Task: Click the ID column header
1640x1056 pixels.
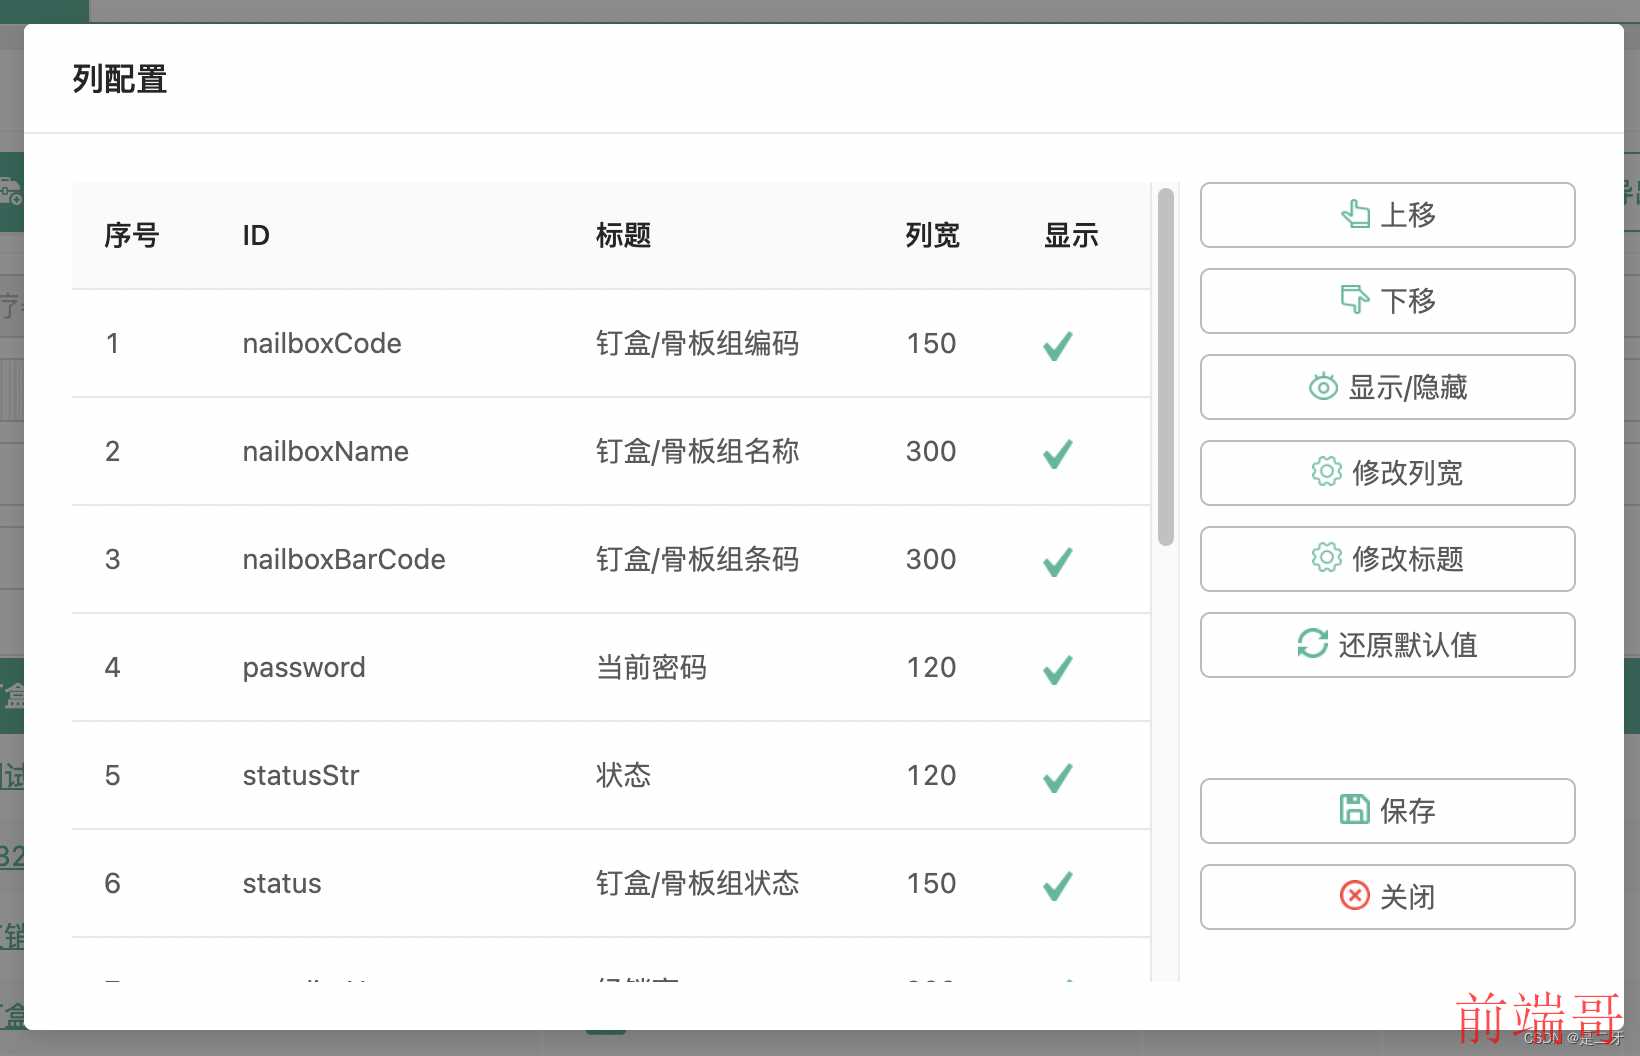Action: [x=256, y=235]
